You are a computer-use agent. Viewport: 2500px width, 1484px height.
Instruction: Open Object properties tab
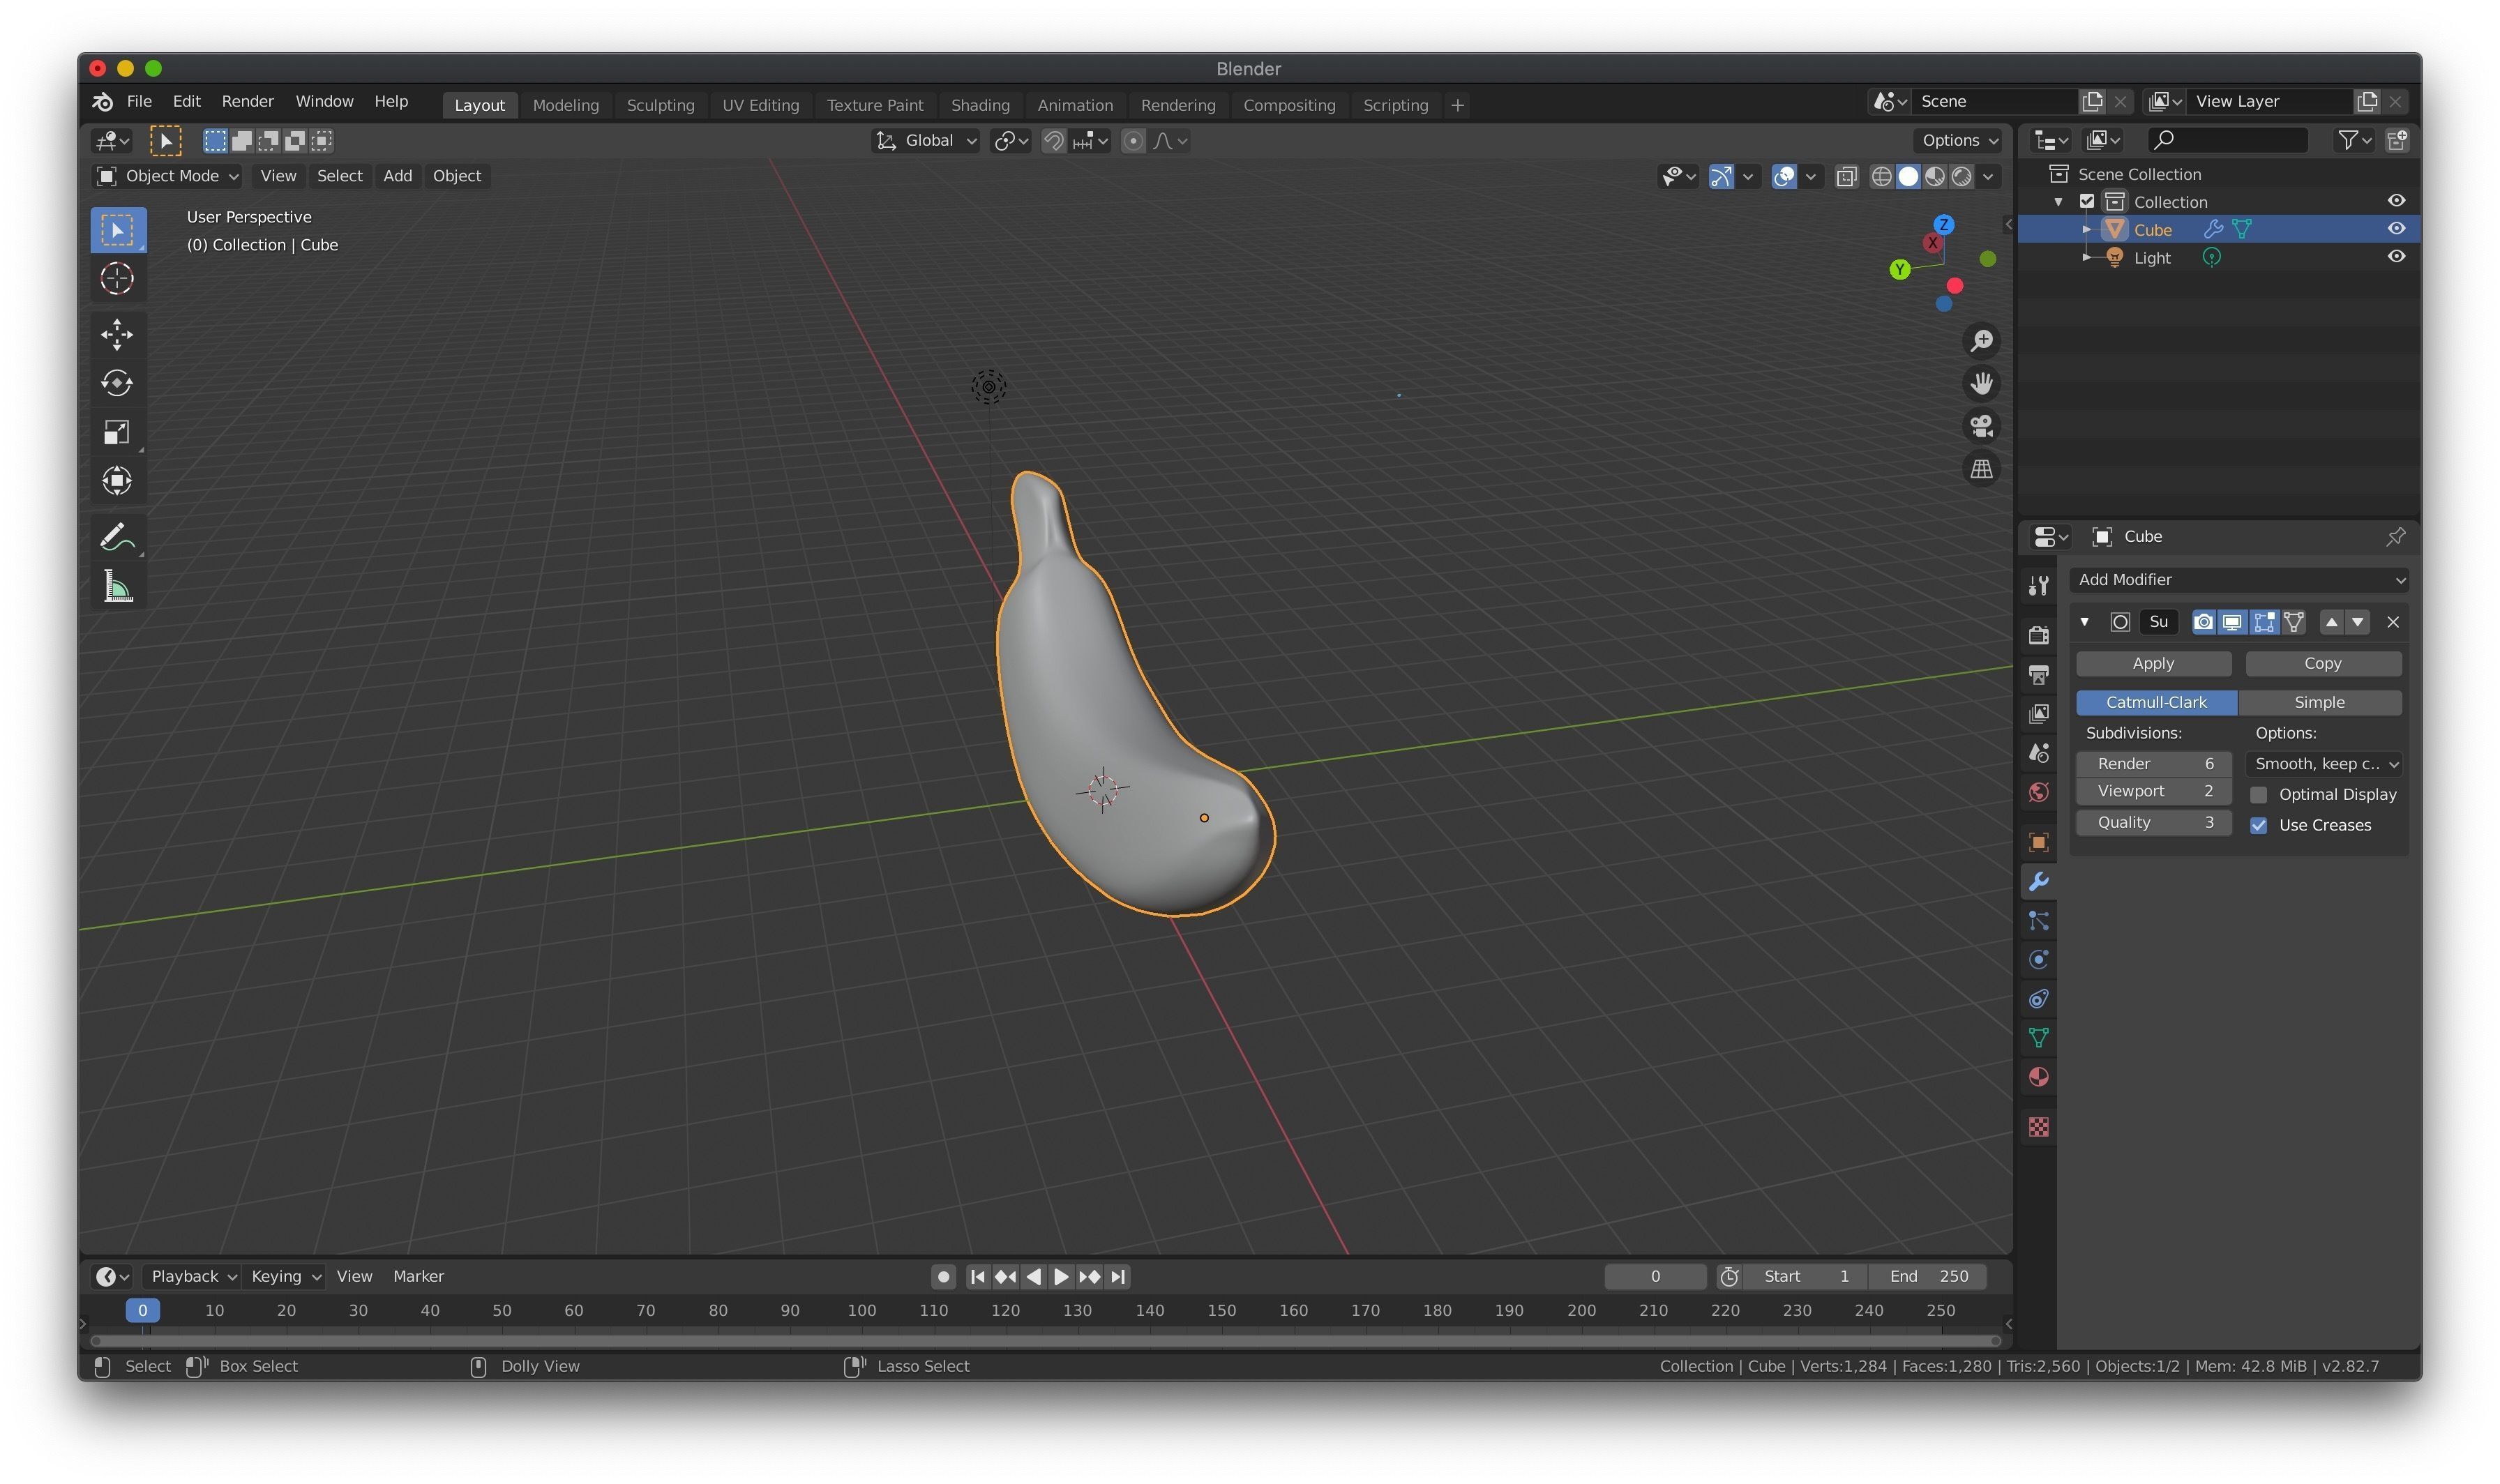(x=2039, y=843)
